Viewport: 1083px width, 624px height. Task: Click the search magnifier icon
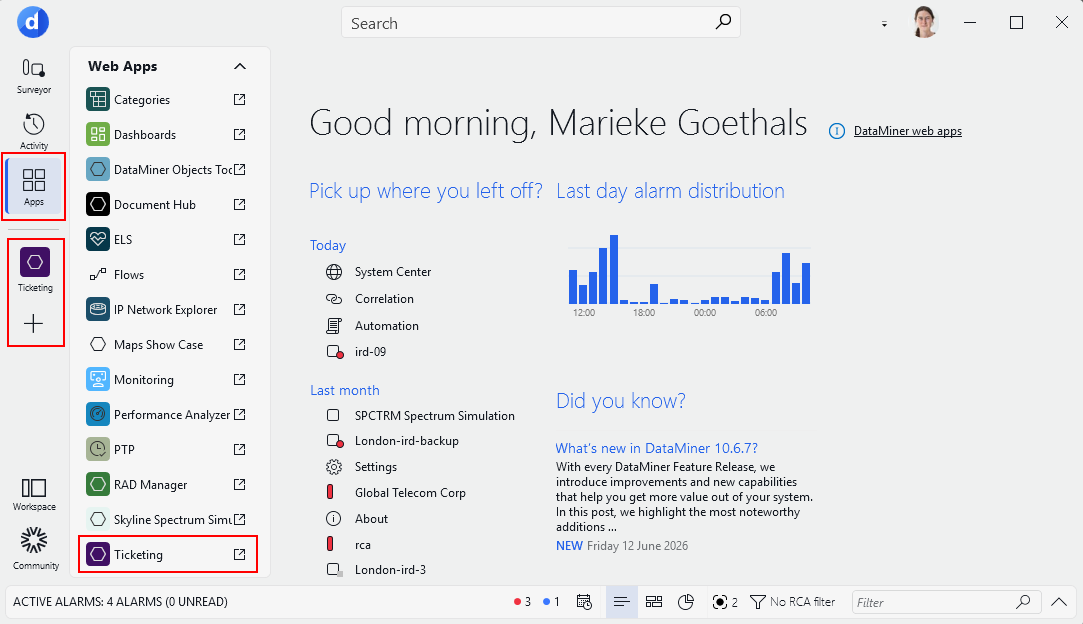722,22
